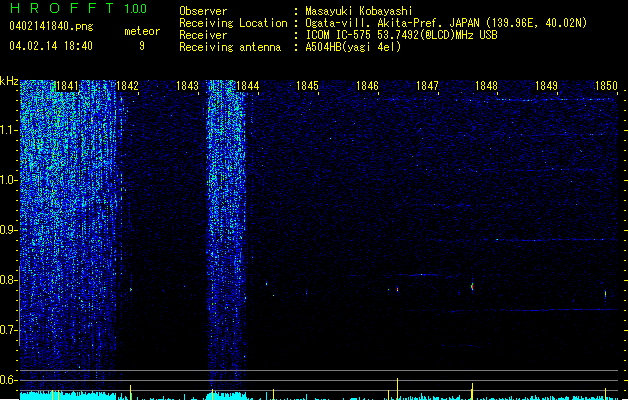The image size is (629, 400).
Task: Click the 1842 time marker
Action: click(x=127, y=86)
